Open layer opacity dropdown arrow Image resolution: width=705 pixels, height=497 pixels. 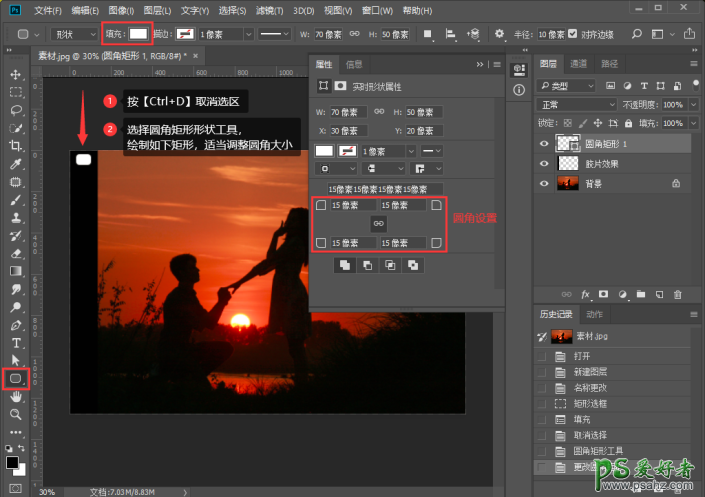tap(693, 105)
